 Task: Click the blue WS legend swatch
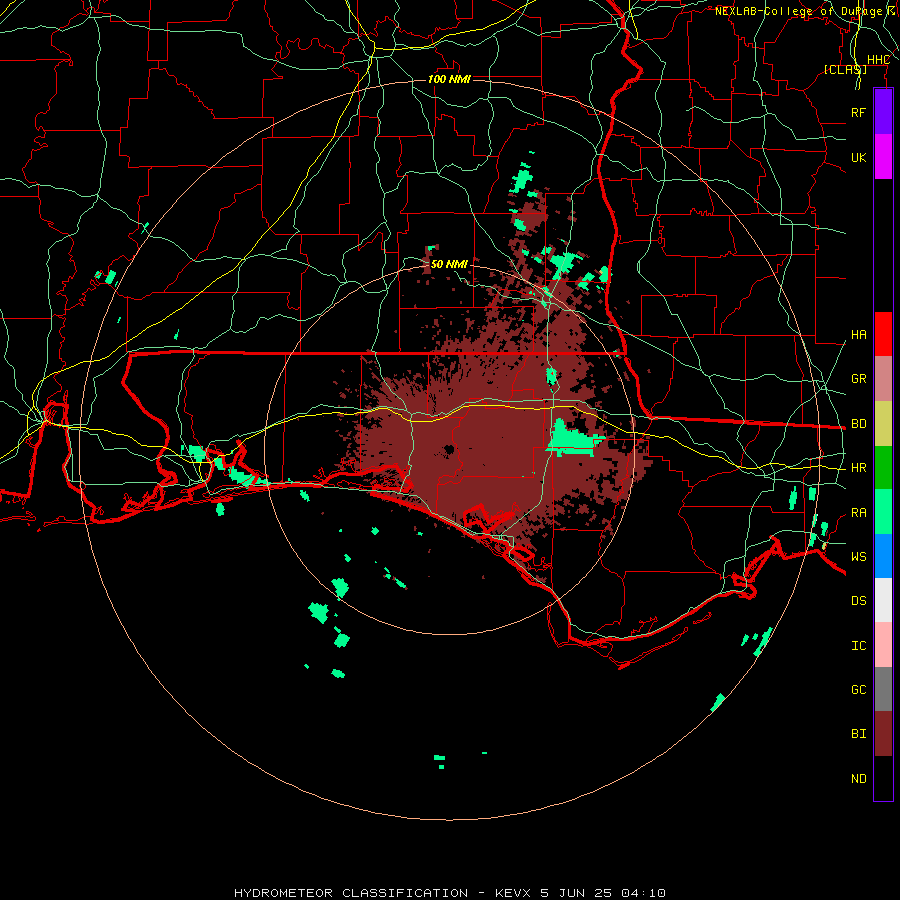pos(883,556)
